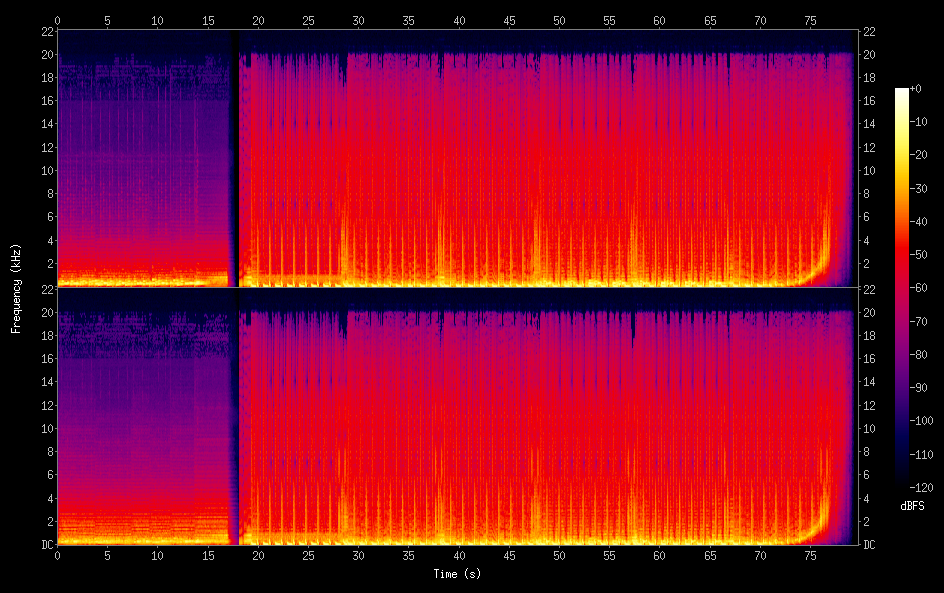The height and width of the screenshot is (593, 944).
Task: Click the white top end of the color bar
Action: click(x=902, y=92)
